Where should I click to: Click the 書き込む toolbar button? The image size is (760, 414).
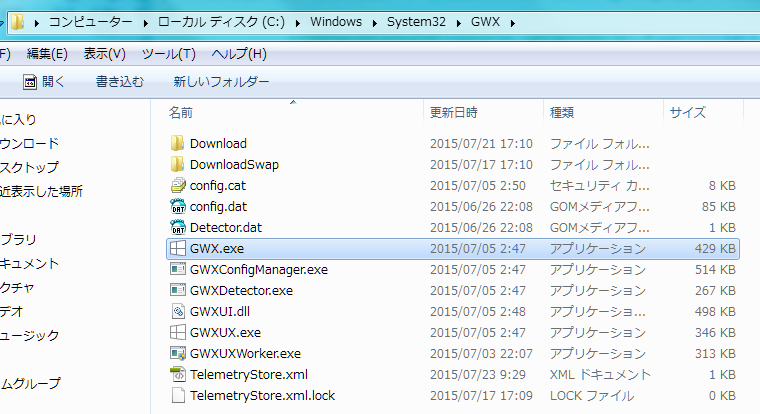point(120,82)
